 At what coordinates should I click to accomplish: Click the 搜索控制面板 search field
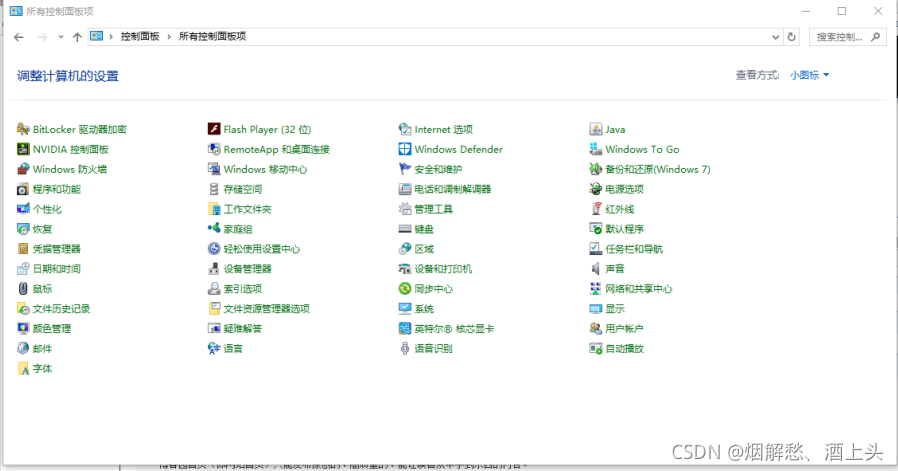848,37
